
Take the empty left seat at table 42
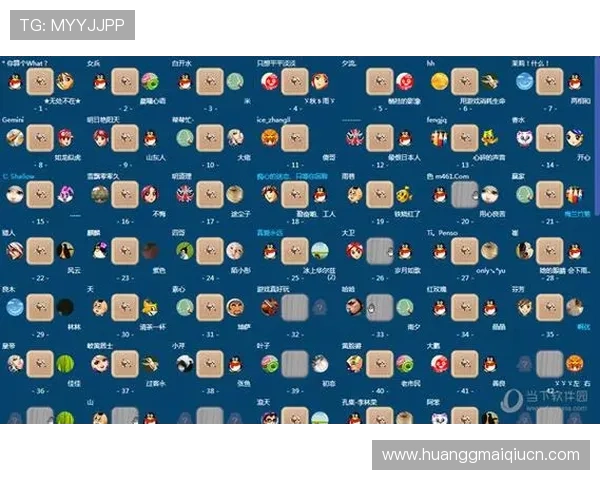pos(525,364)
